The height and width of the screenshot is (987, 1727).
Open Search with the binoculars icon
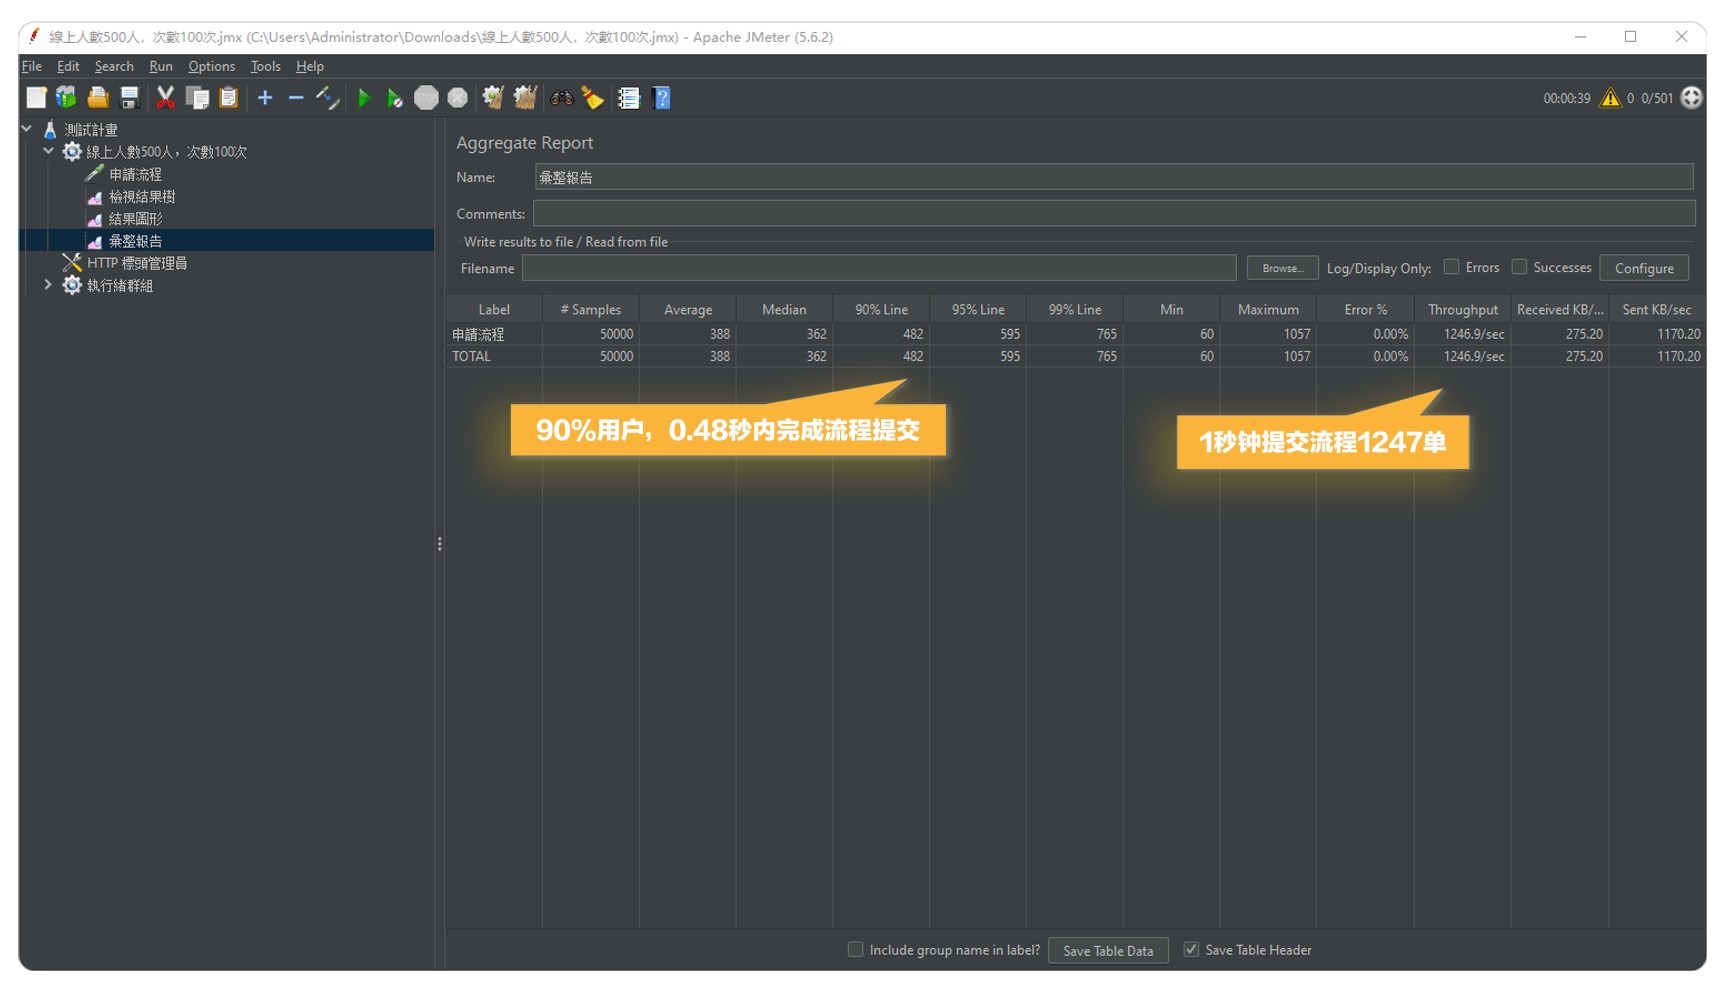pyautogui.click(x=562, y=98)
